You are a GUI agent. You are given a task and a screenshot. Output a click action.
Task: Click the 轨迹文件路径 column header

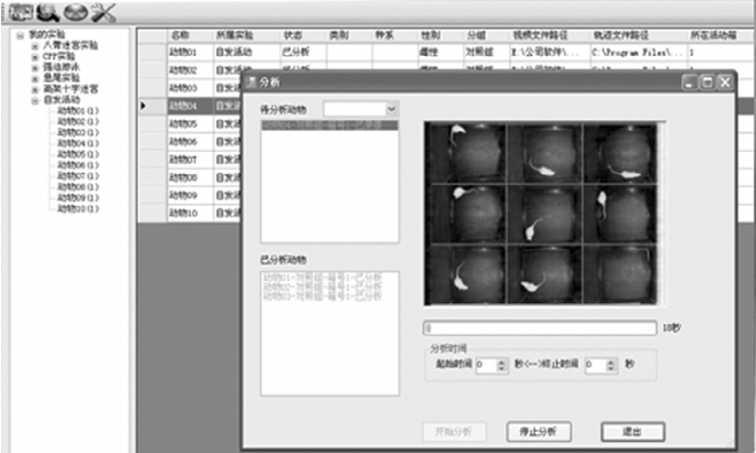[638, 36]
